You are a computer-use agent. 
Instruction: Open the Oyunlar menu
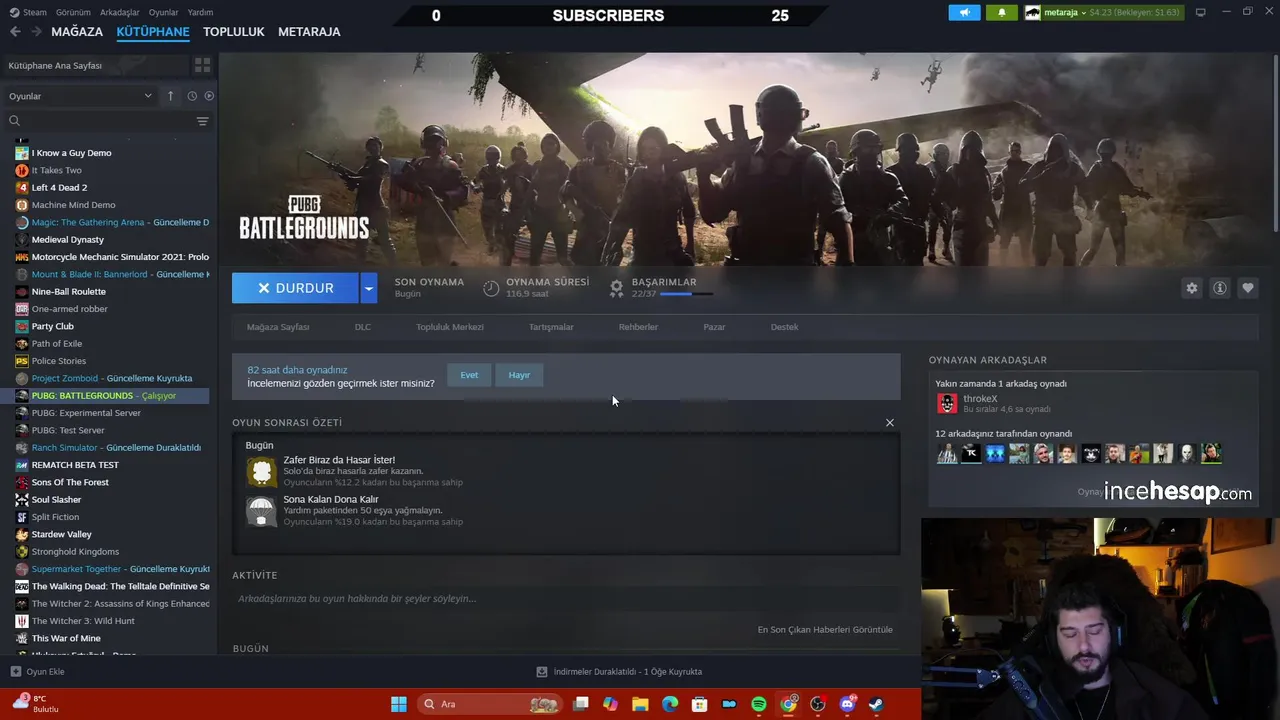click(163, 12)
